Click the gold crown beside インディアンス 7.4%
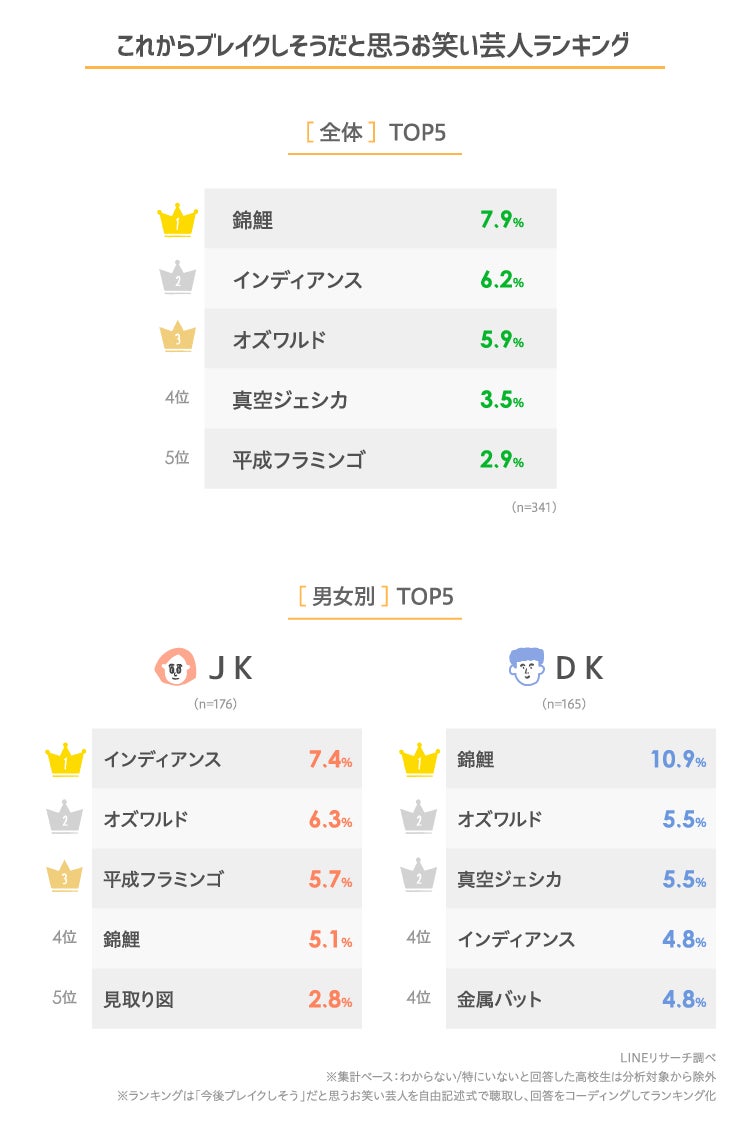 click(65, 759)
